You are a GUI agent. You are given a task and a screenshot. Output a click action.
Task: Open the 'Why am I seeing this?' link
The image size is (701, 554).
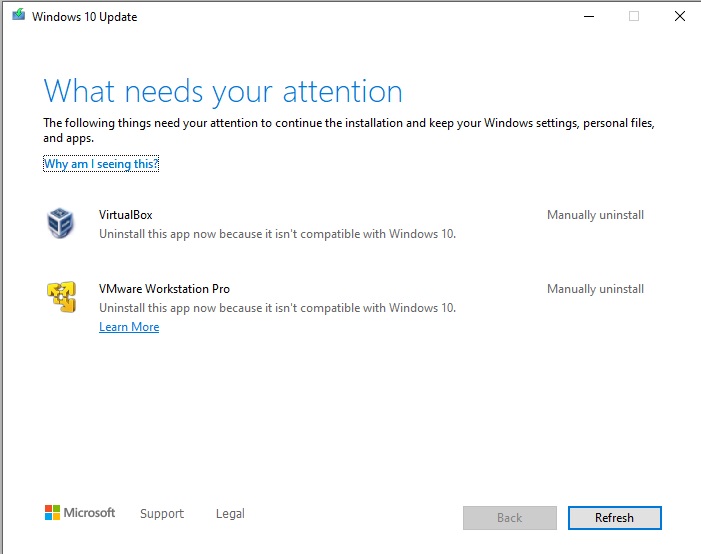[x=101, y=164]
